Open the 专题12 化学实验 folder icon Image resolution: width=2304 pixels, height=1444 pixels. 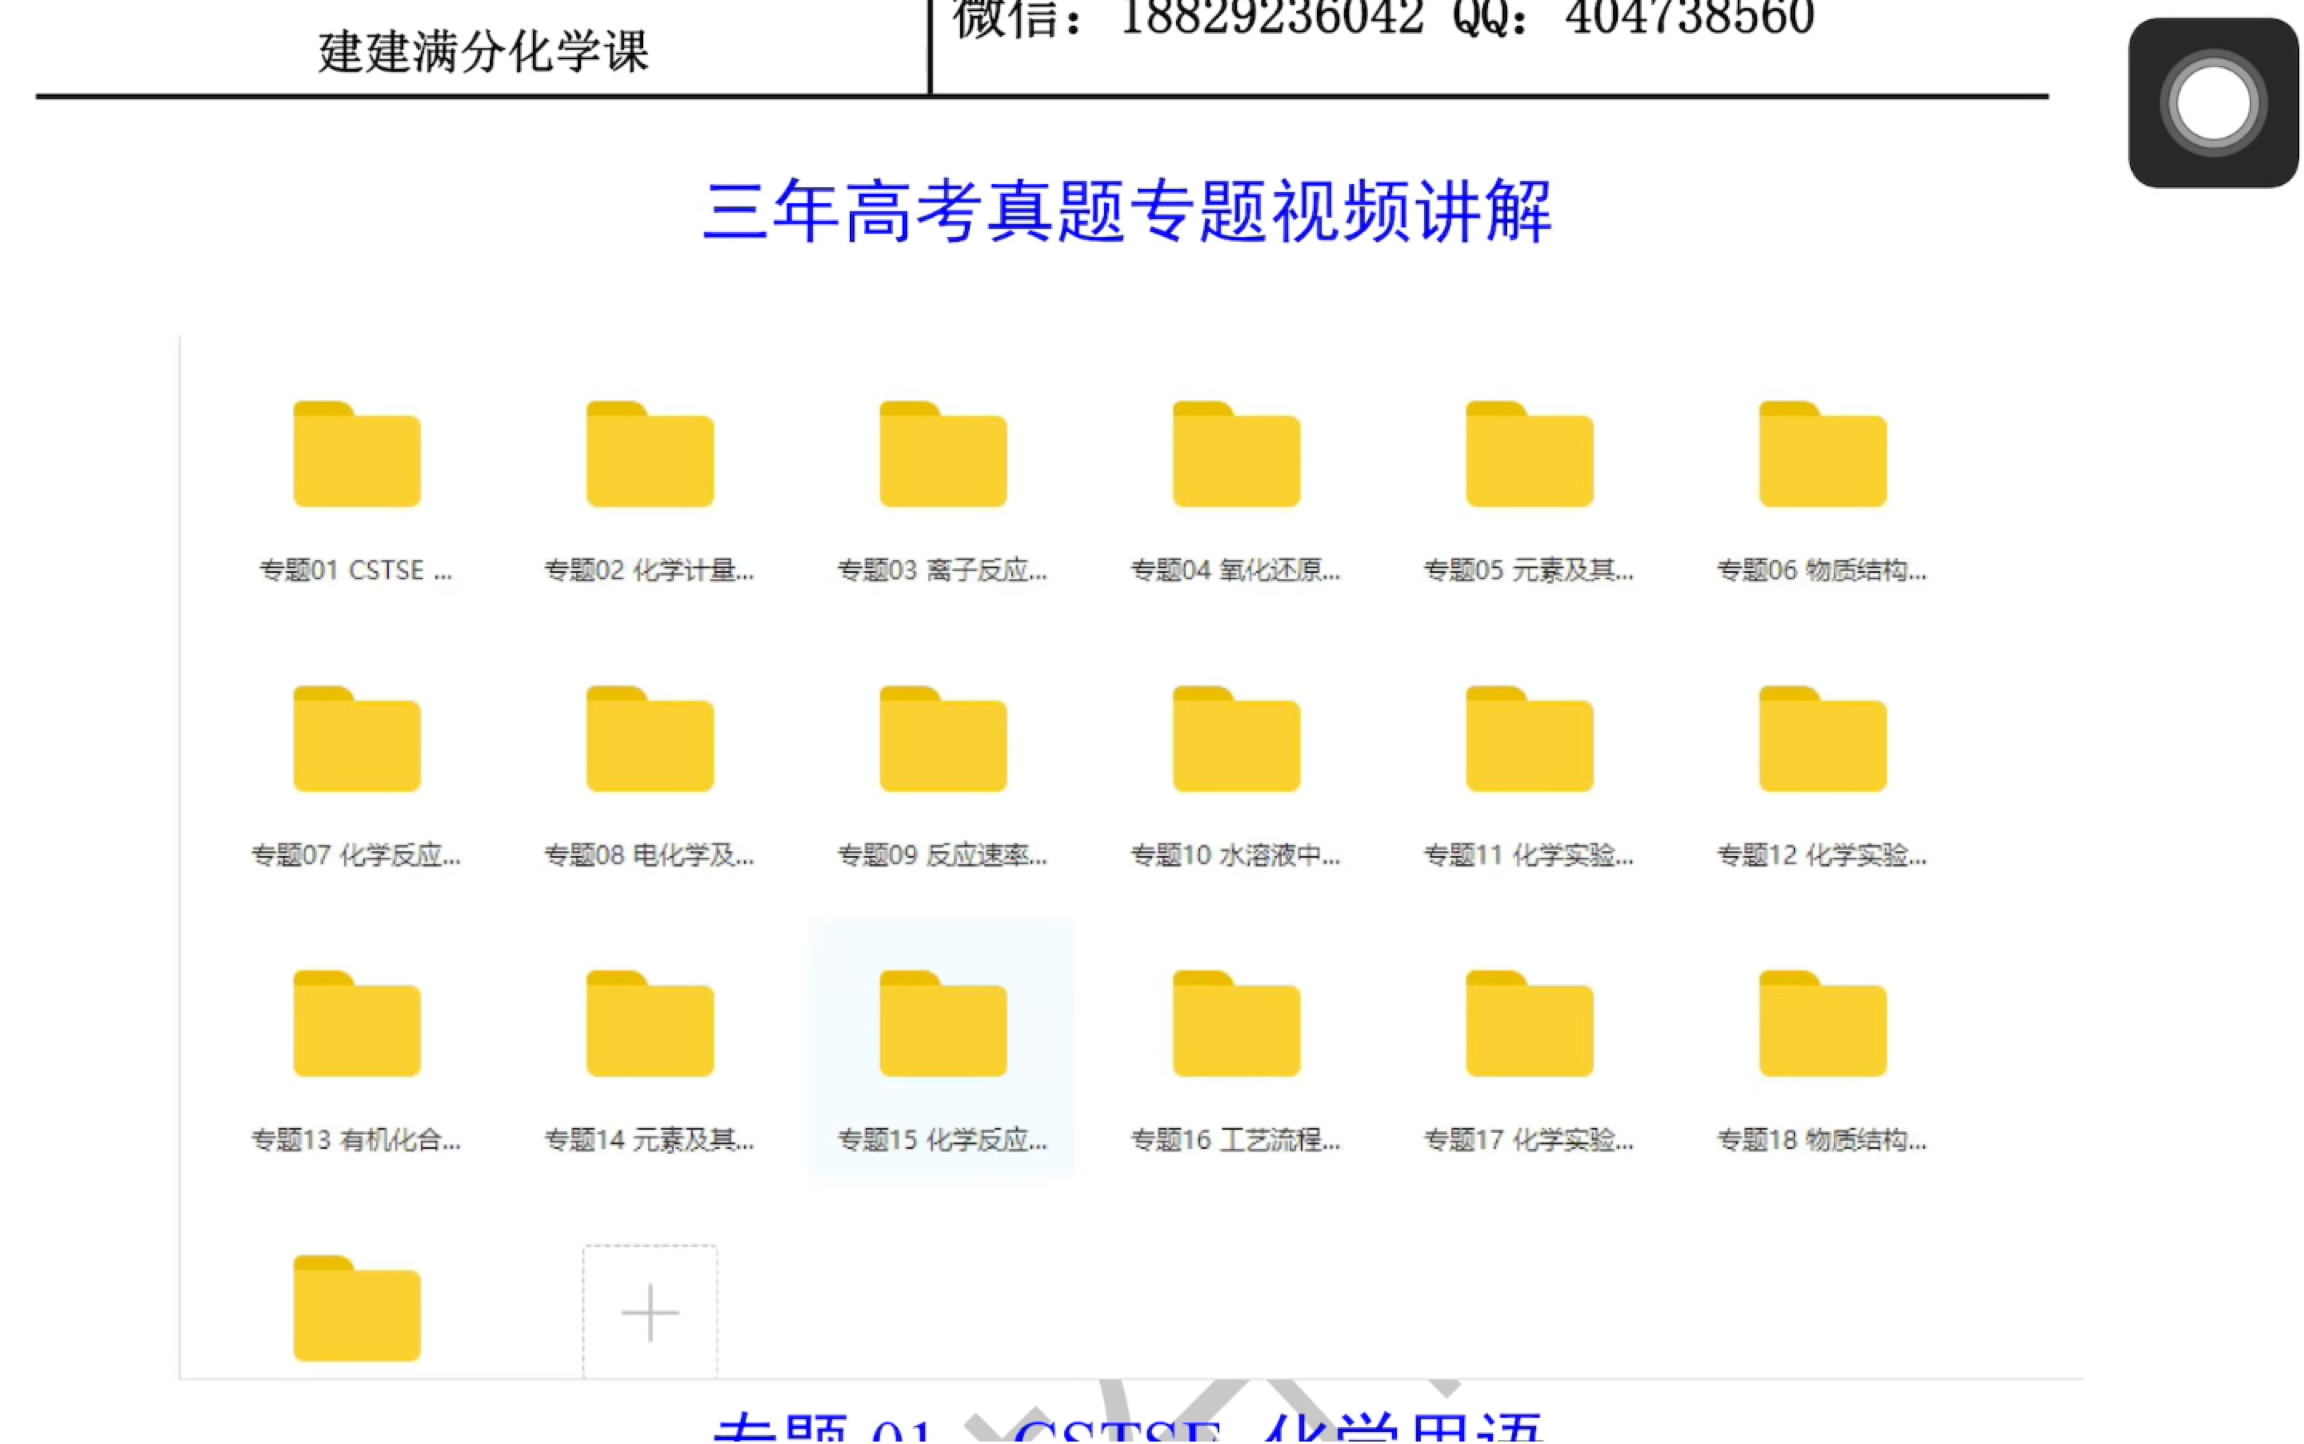point(1822,739)
